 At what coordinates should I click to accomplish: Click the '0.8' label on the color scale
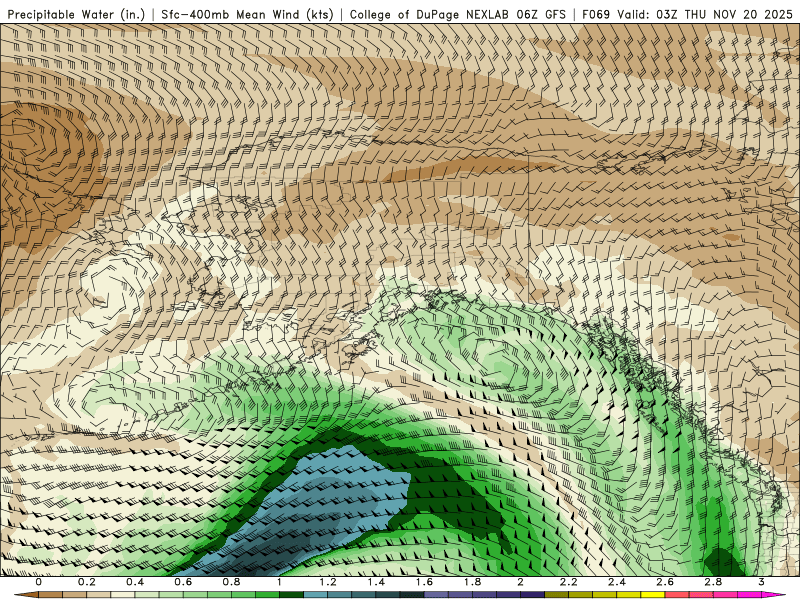(x=232, y=582)
